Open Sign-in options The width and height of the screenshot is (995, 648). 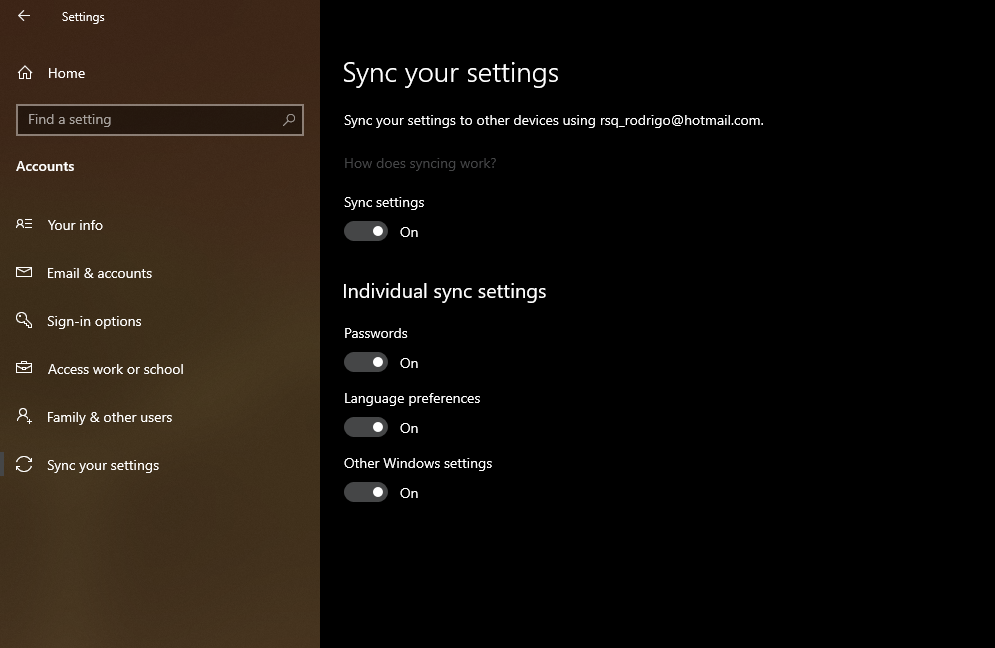pyautogui.click(x=160, y=321)
